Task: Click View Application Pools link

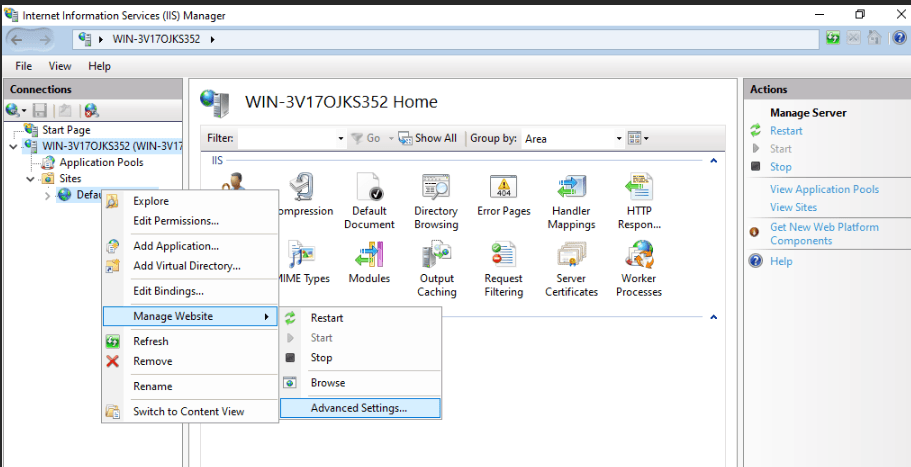Action: pyautogui.click(x=824, y=189)
